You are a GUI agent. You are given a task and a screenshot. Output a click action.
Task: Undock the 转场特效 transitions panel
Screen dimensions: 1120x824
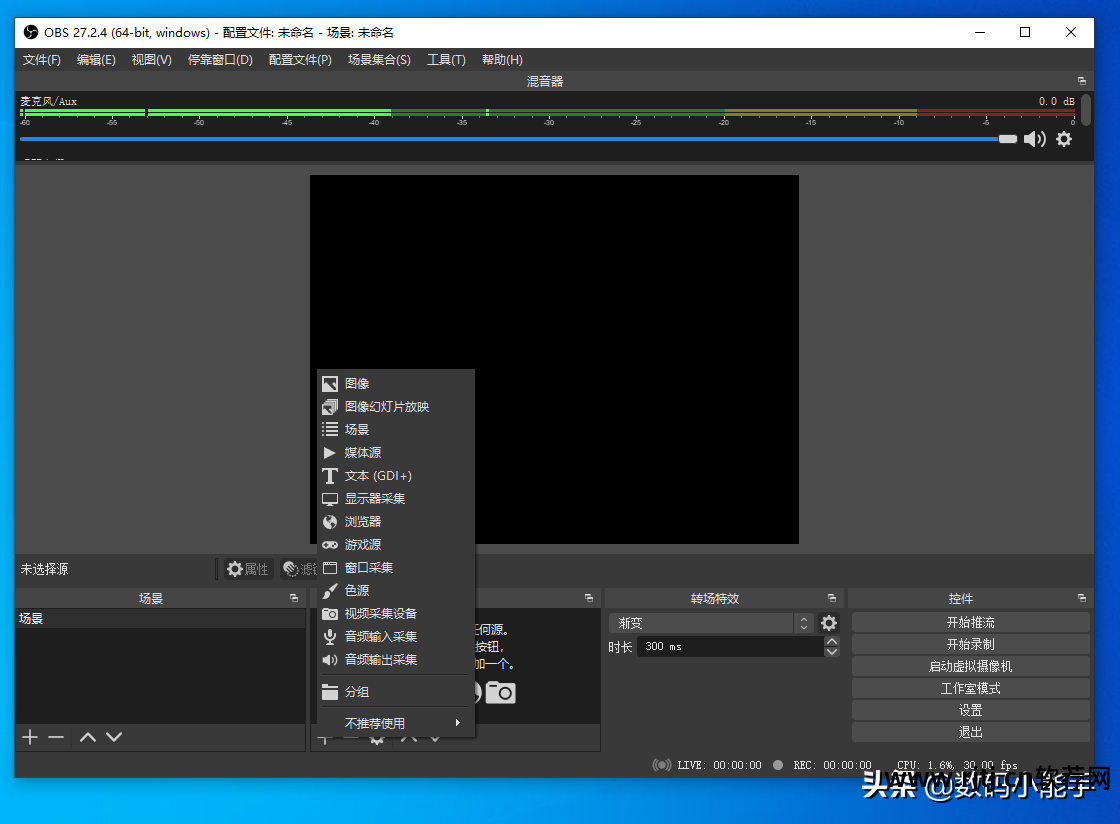[832, 598]
